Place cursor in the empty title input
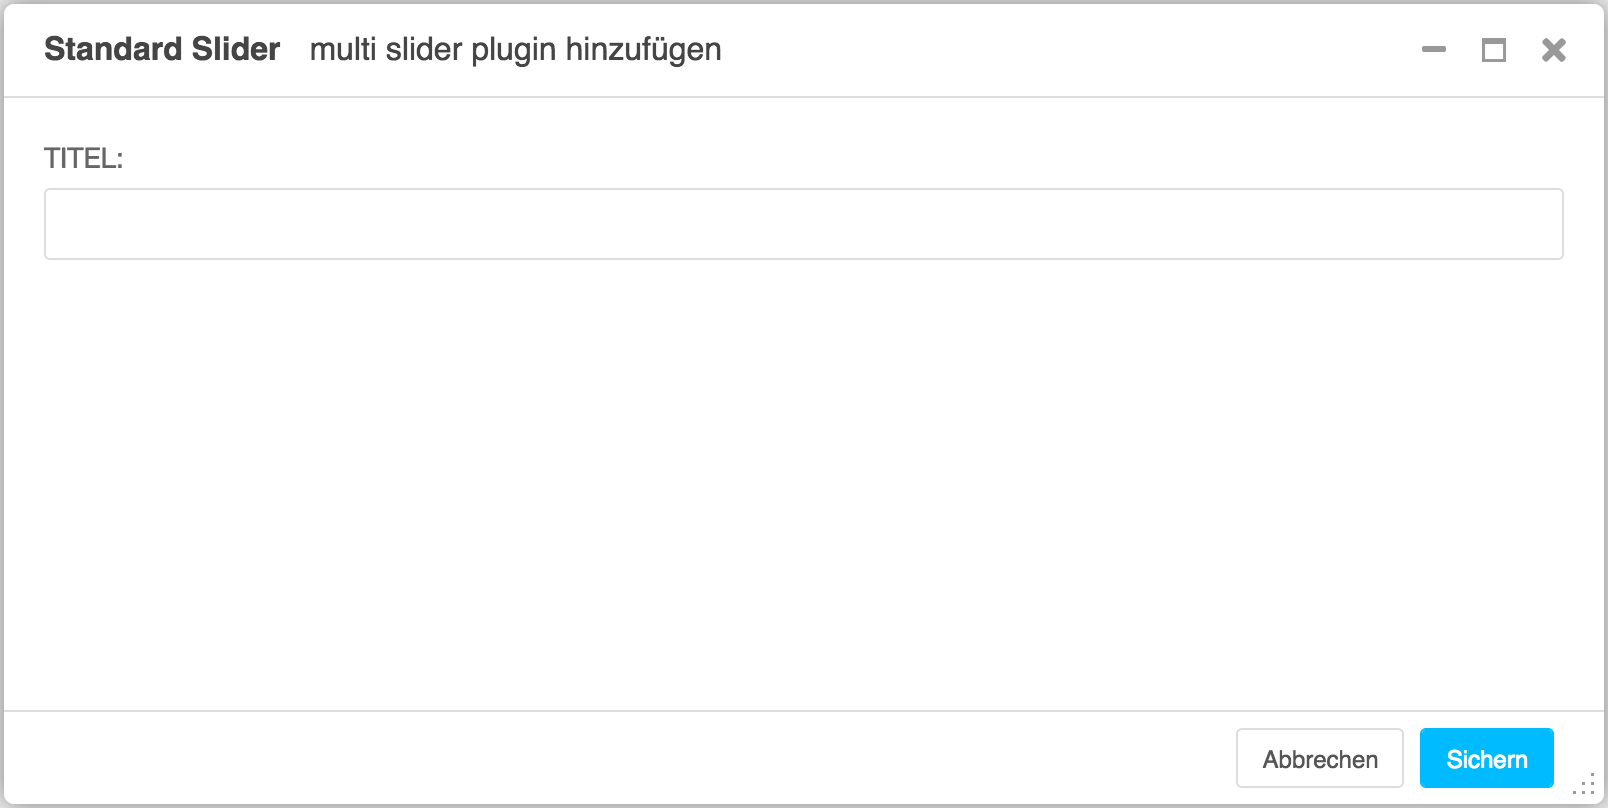 (x=803, y=224)
